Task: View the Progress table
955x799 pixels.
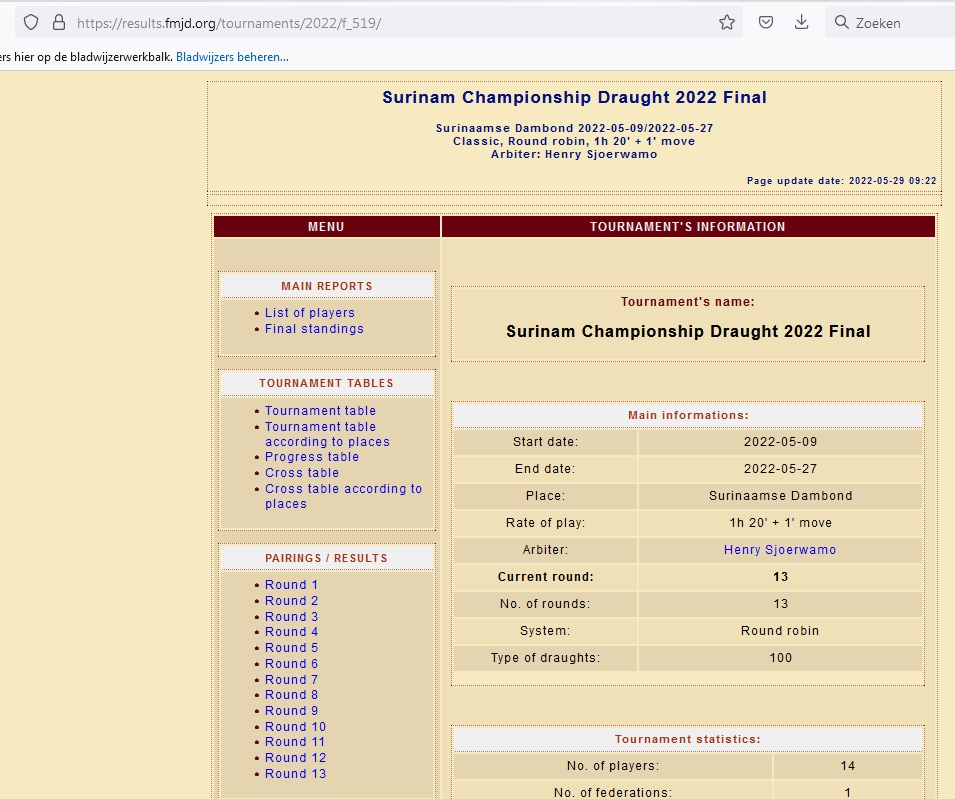Action: click(x=311, y=457)
